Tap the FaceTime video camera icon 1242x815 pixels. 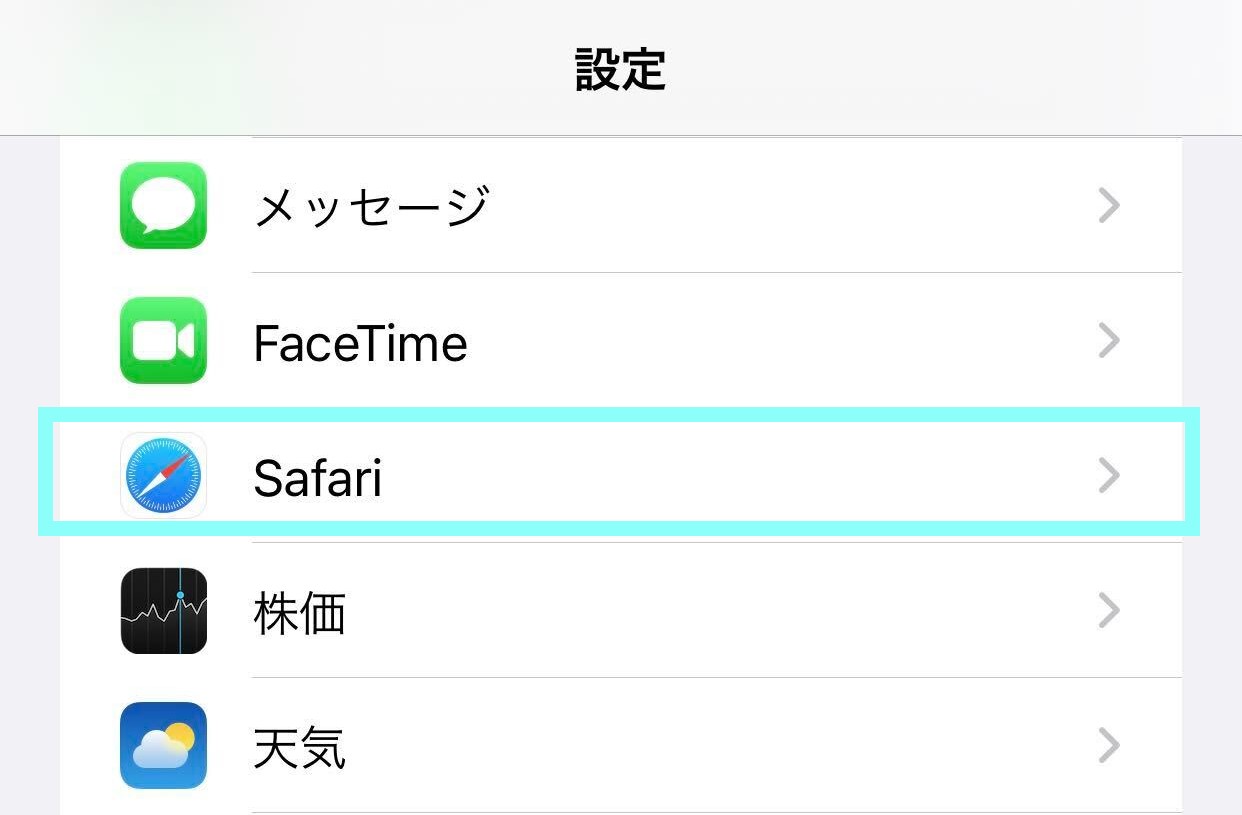[x=163, y=340]
